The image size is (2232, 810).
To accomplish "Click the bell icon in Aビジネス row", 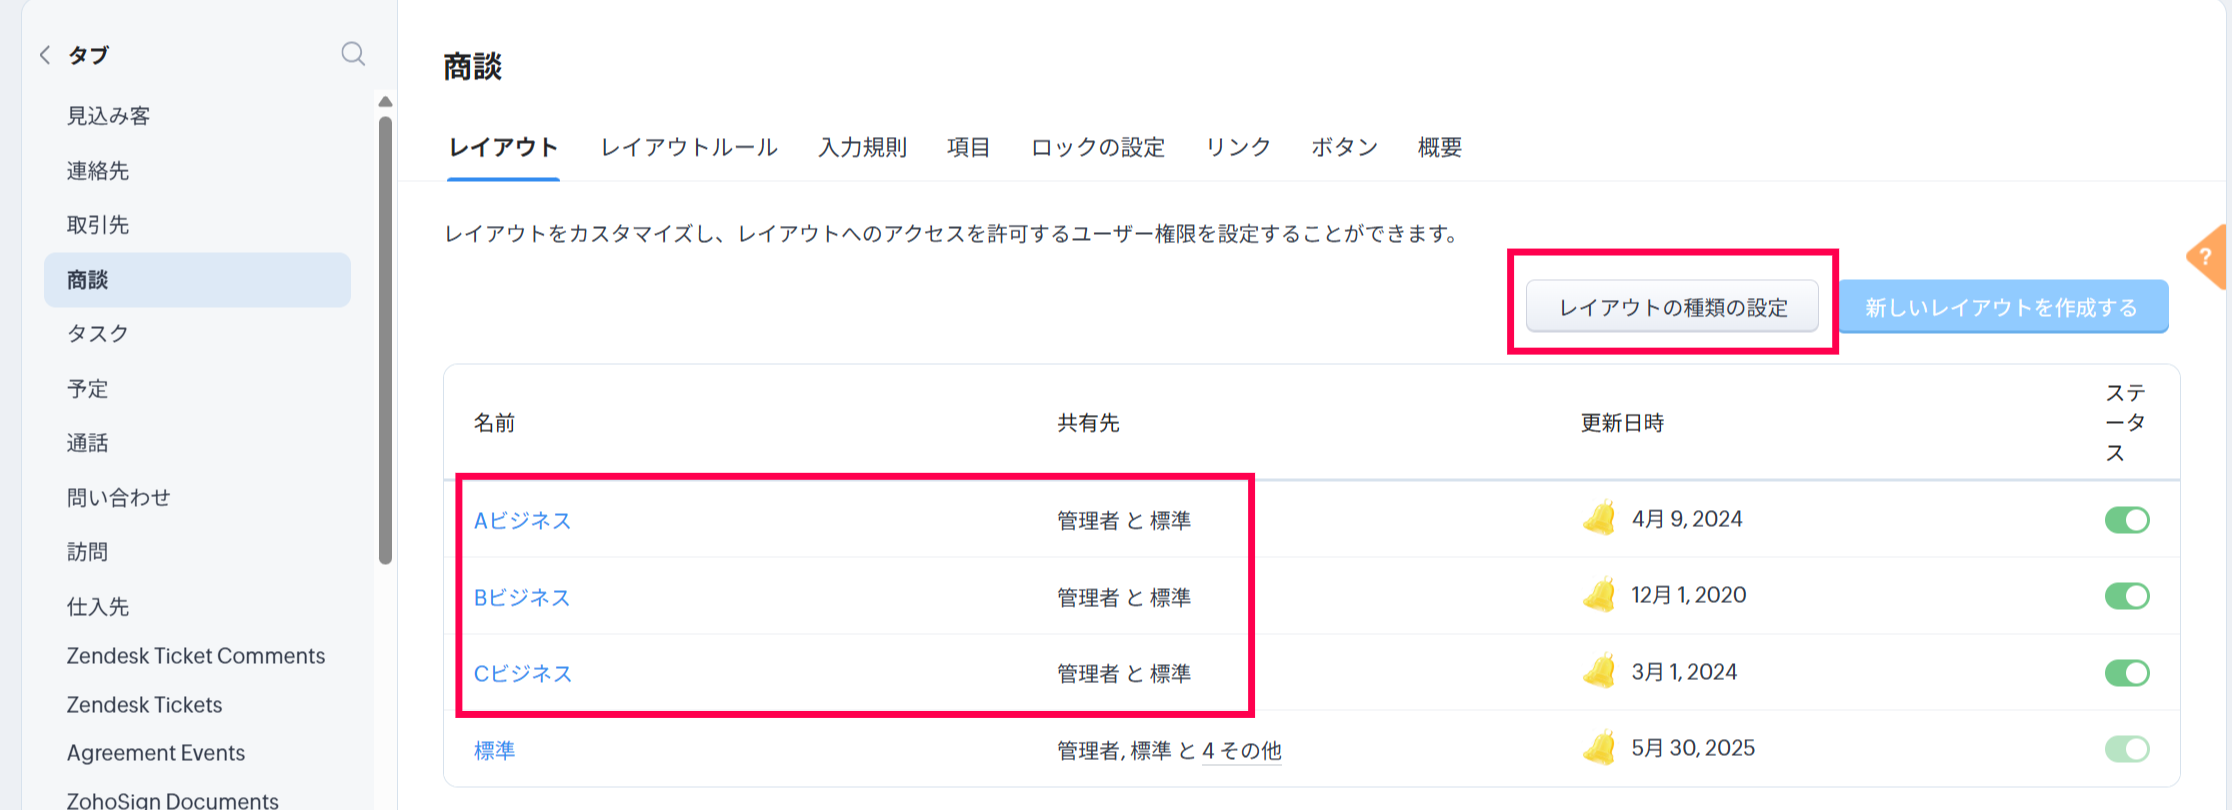I will click(x=1599, y=519).
